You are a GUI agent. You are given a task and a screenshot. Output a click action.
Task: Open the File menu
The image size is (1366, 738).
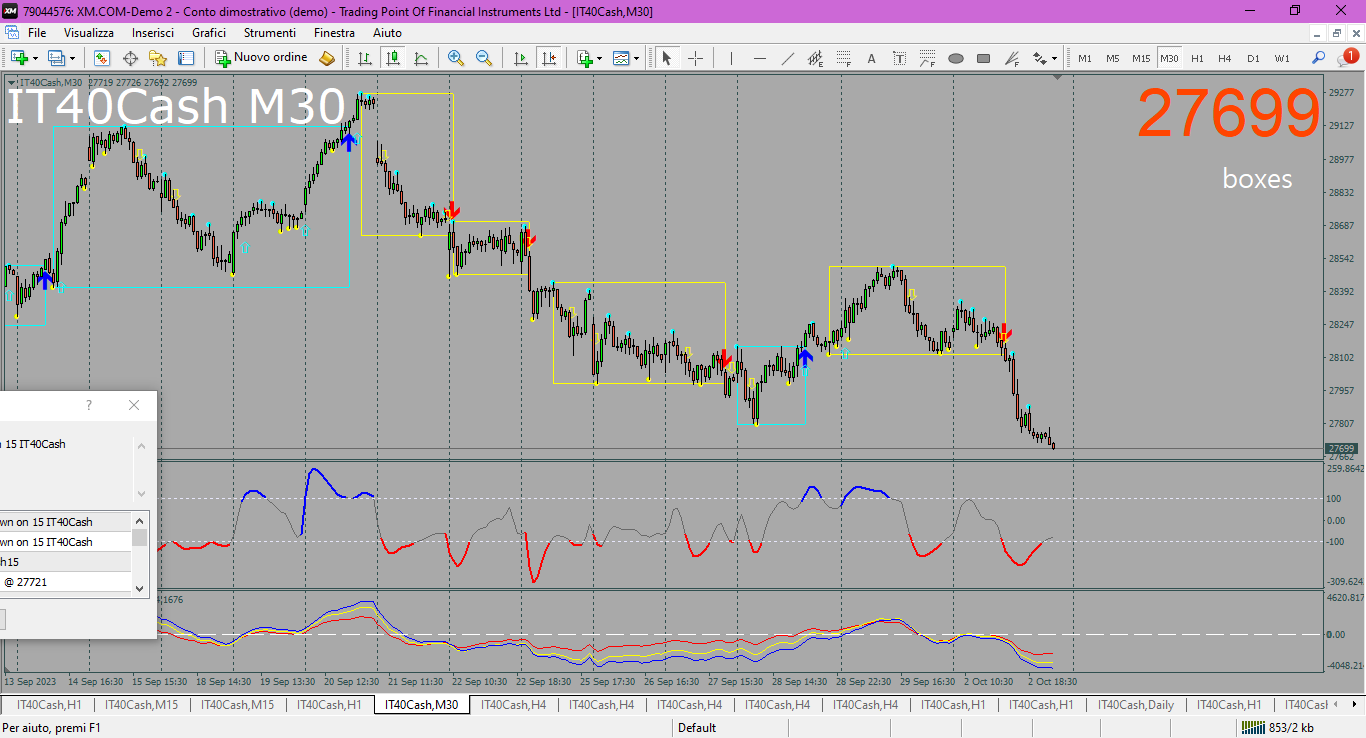point(37,33)
